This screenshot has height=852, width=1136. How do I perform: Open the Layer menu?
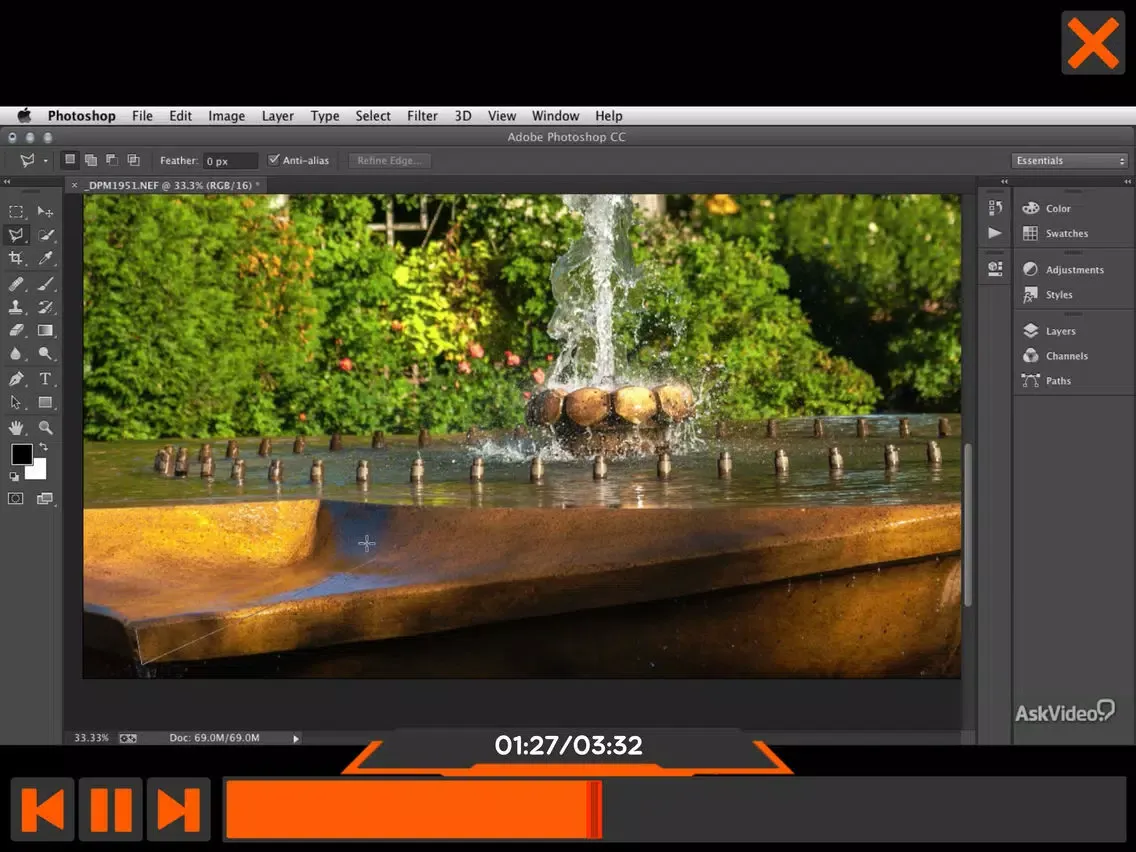point(277,116)
